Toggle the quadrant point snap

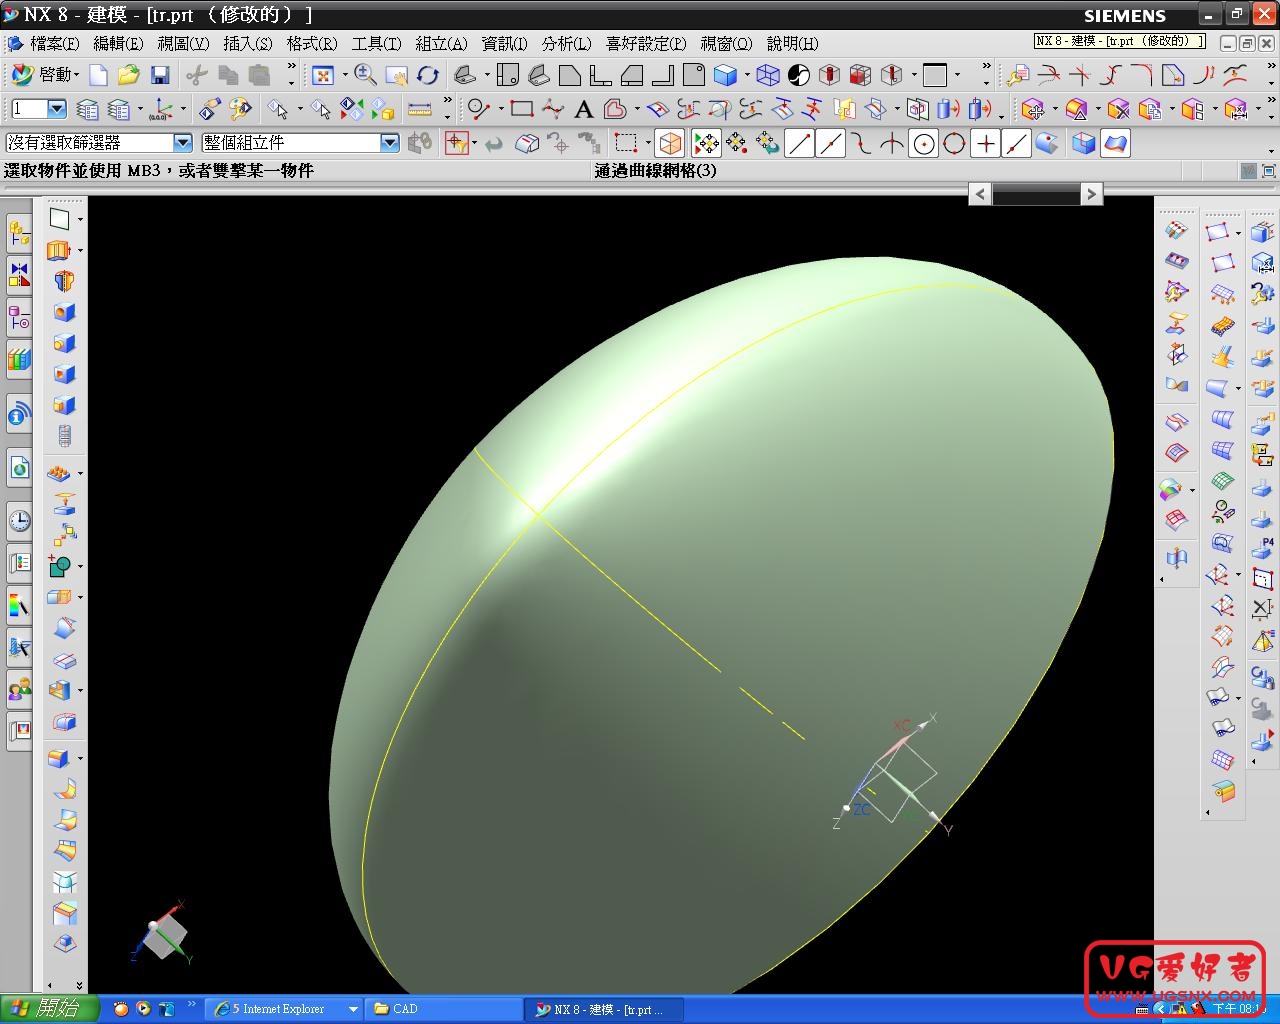(x=954, y=144)
